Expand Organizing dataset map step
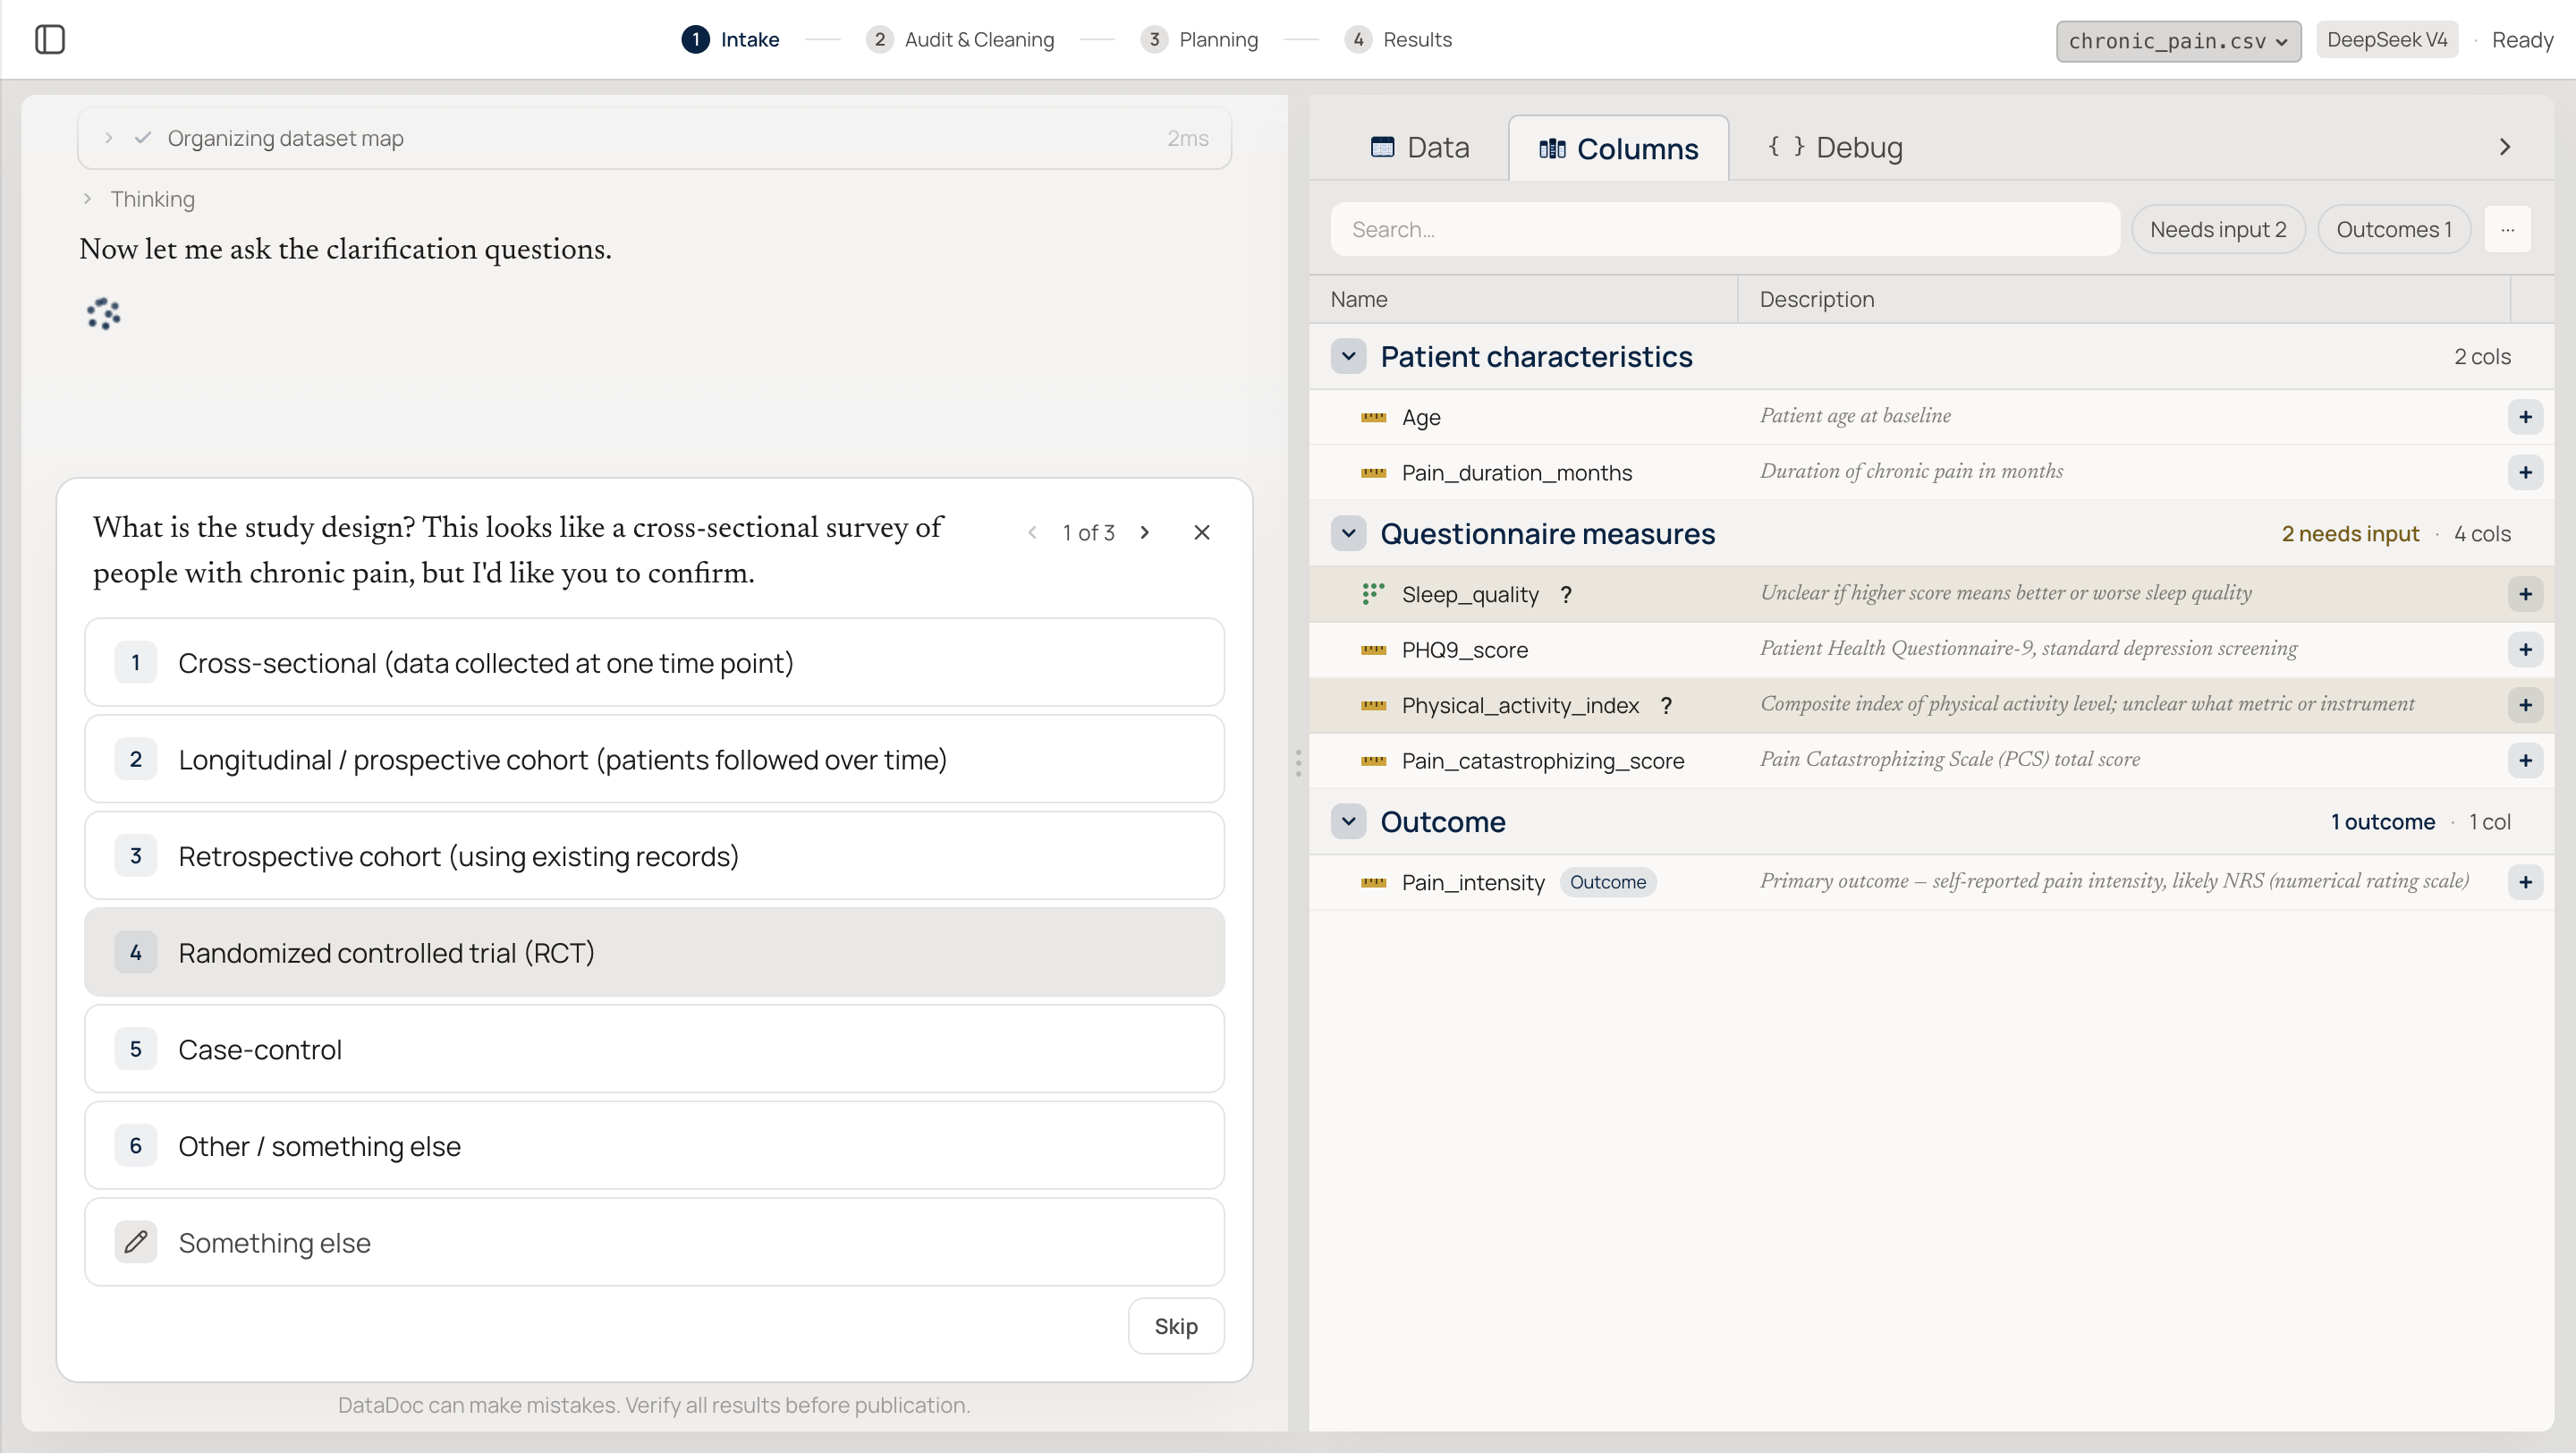Image resolution: width=2576 pixels, height=1453 pixels. tap(654, 138)
